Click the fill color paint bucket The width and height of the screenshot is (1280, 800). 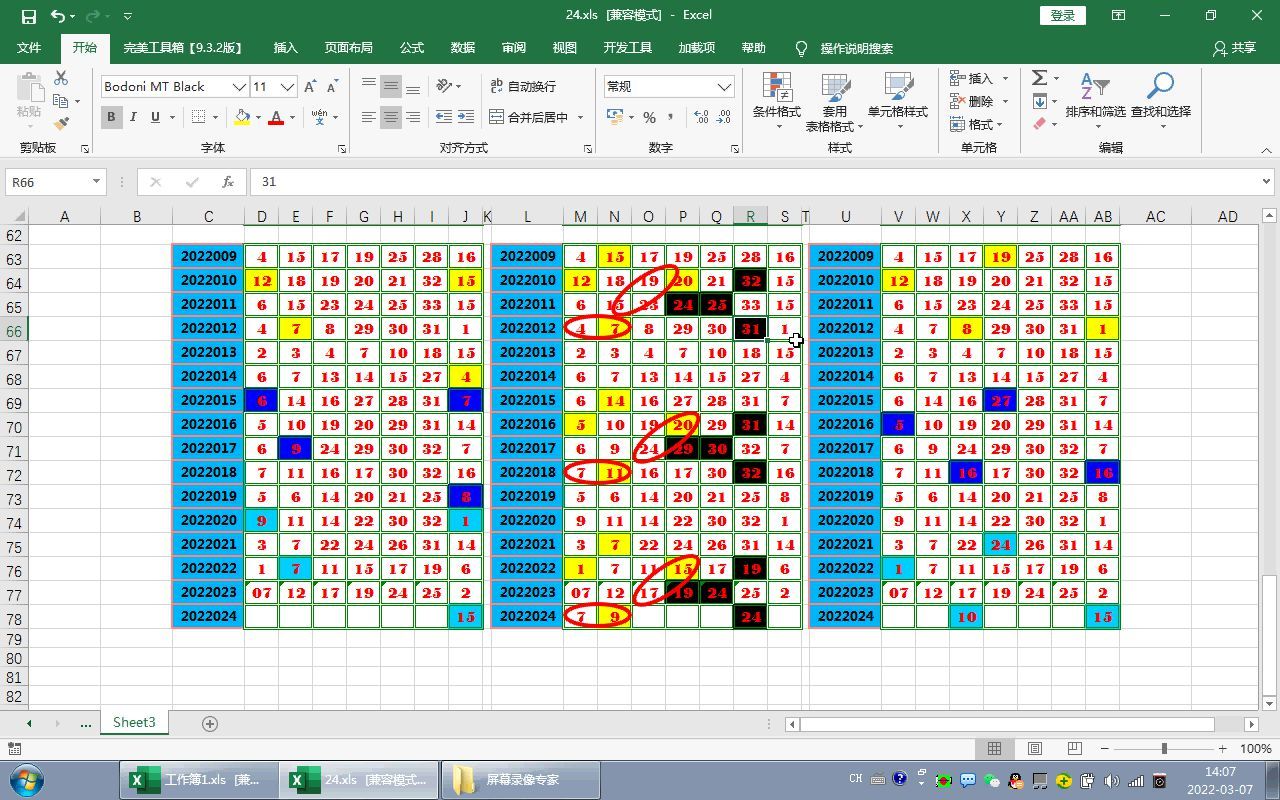tap(242, 117)
